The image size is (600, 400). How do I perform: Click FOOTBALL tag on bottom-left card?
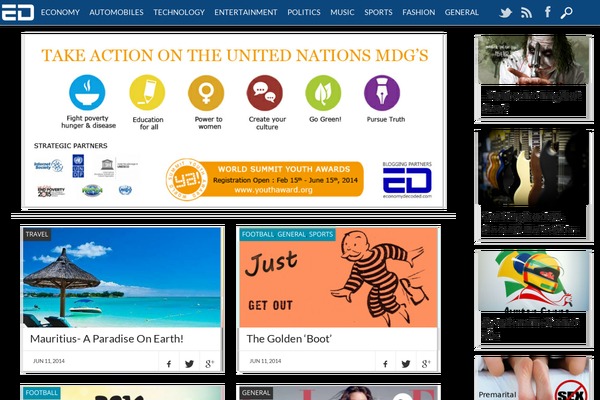(41, 393)
